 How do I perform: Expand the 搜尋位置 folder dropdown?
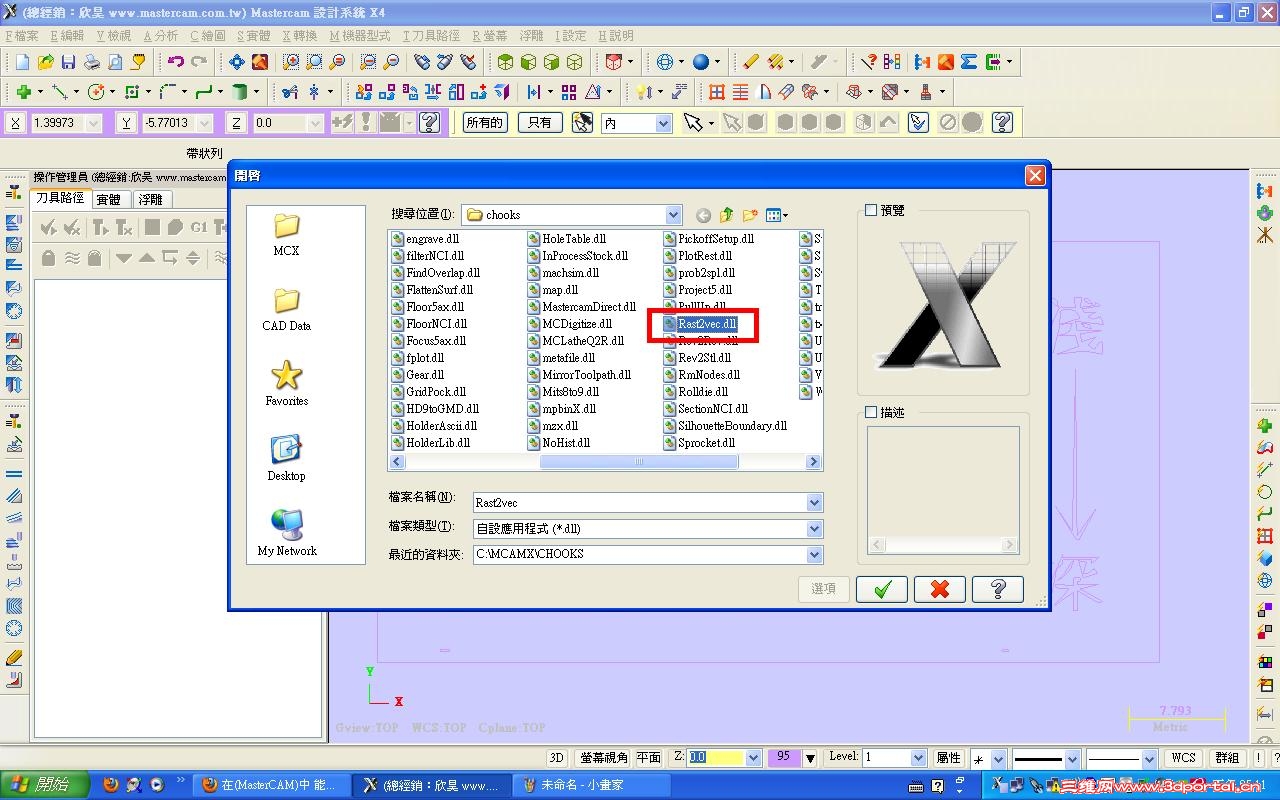click(673, 215)
